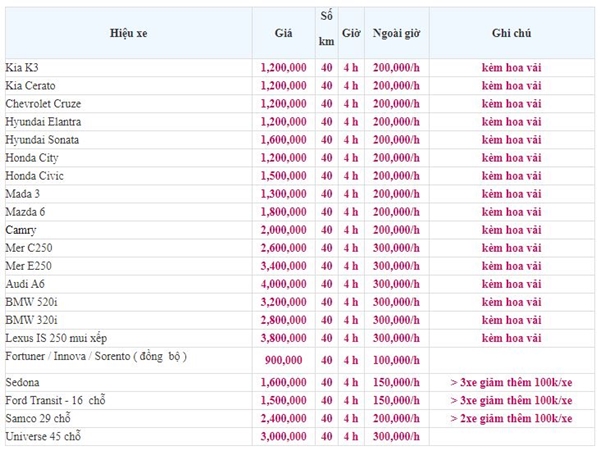Click the Fortuner overtime rate 100,000/h
This screenshot has height=450, width=600.
(396, 360)
